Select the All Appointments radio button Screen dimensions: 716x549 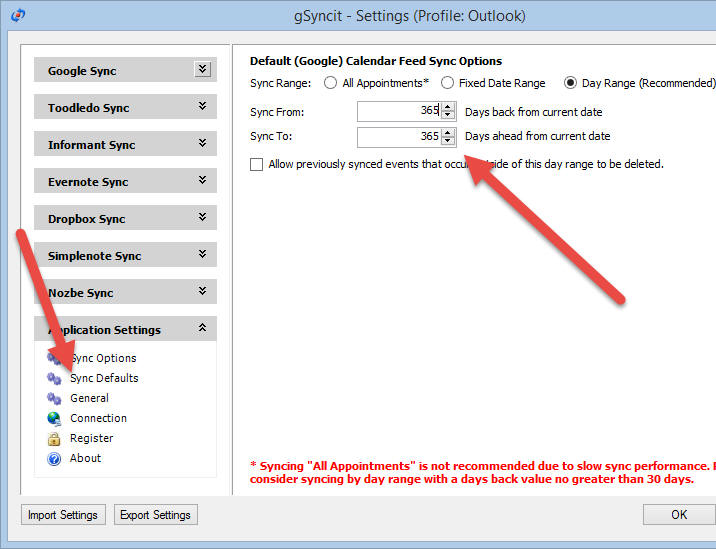(x=330, y=83)
